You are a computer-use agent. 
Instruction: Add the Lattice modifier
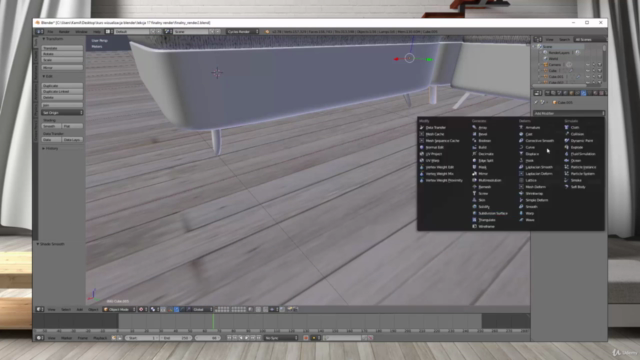(531, 180)
